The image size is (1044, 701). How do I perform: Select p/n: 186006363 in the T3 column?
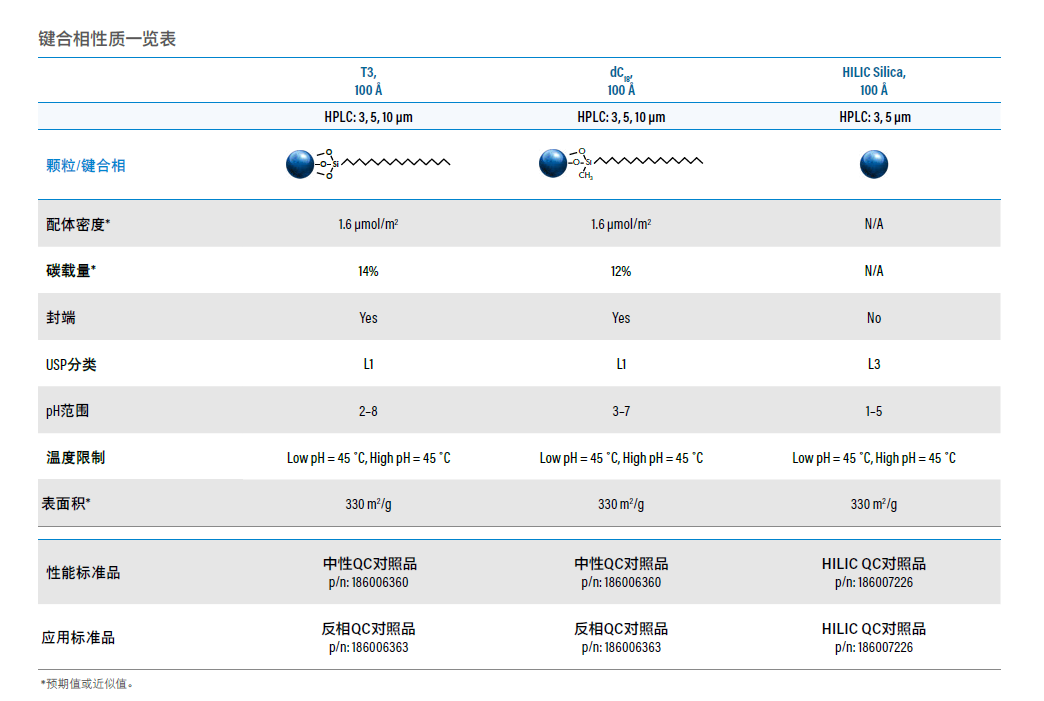[x=368, y=647]
